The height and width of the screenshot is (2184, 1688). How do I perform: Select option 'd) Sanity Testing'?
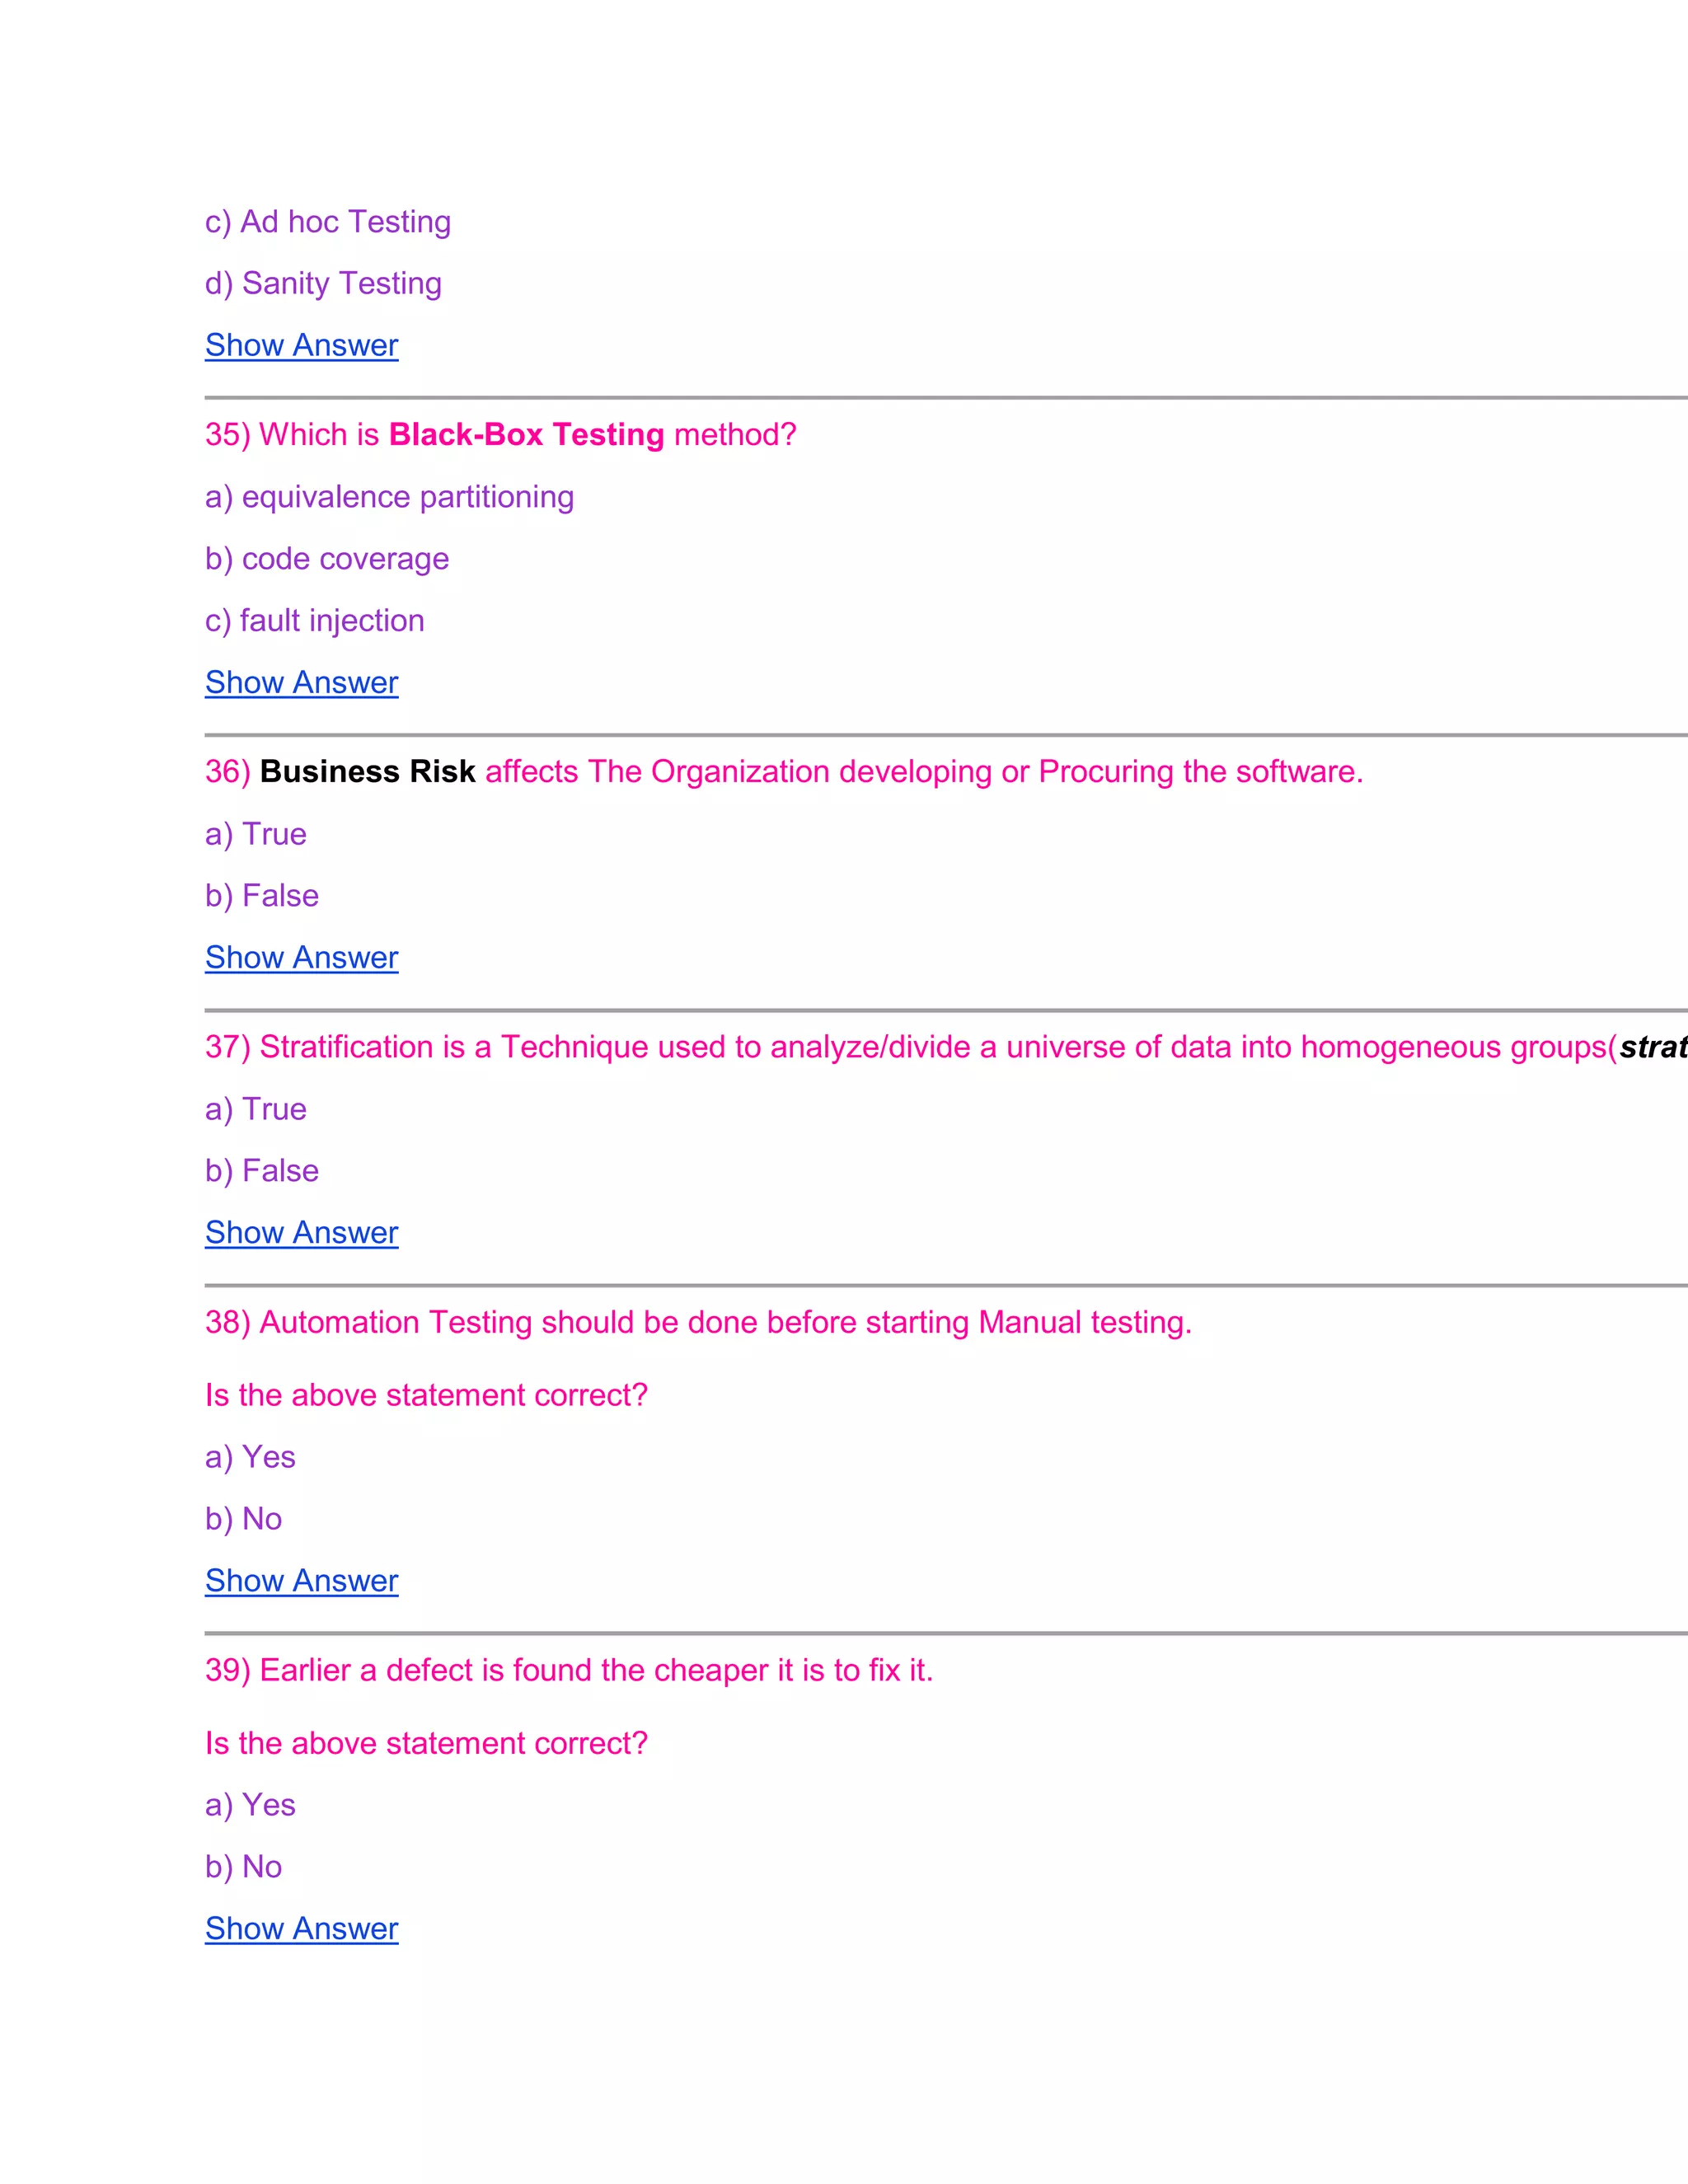(x=323, y=284)
